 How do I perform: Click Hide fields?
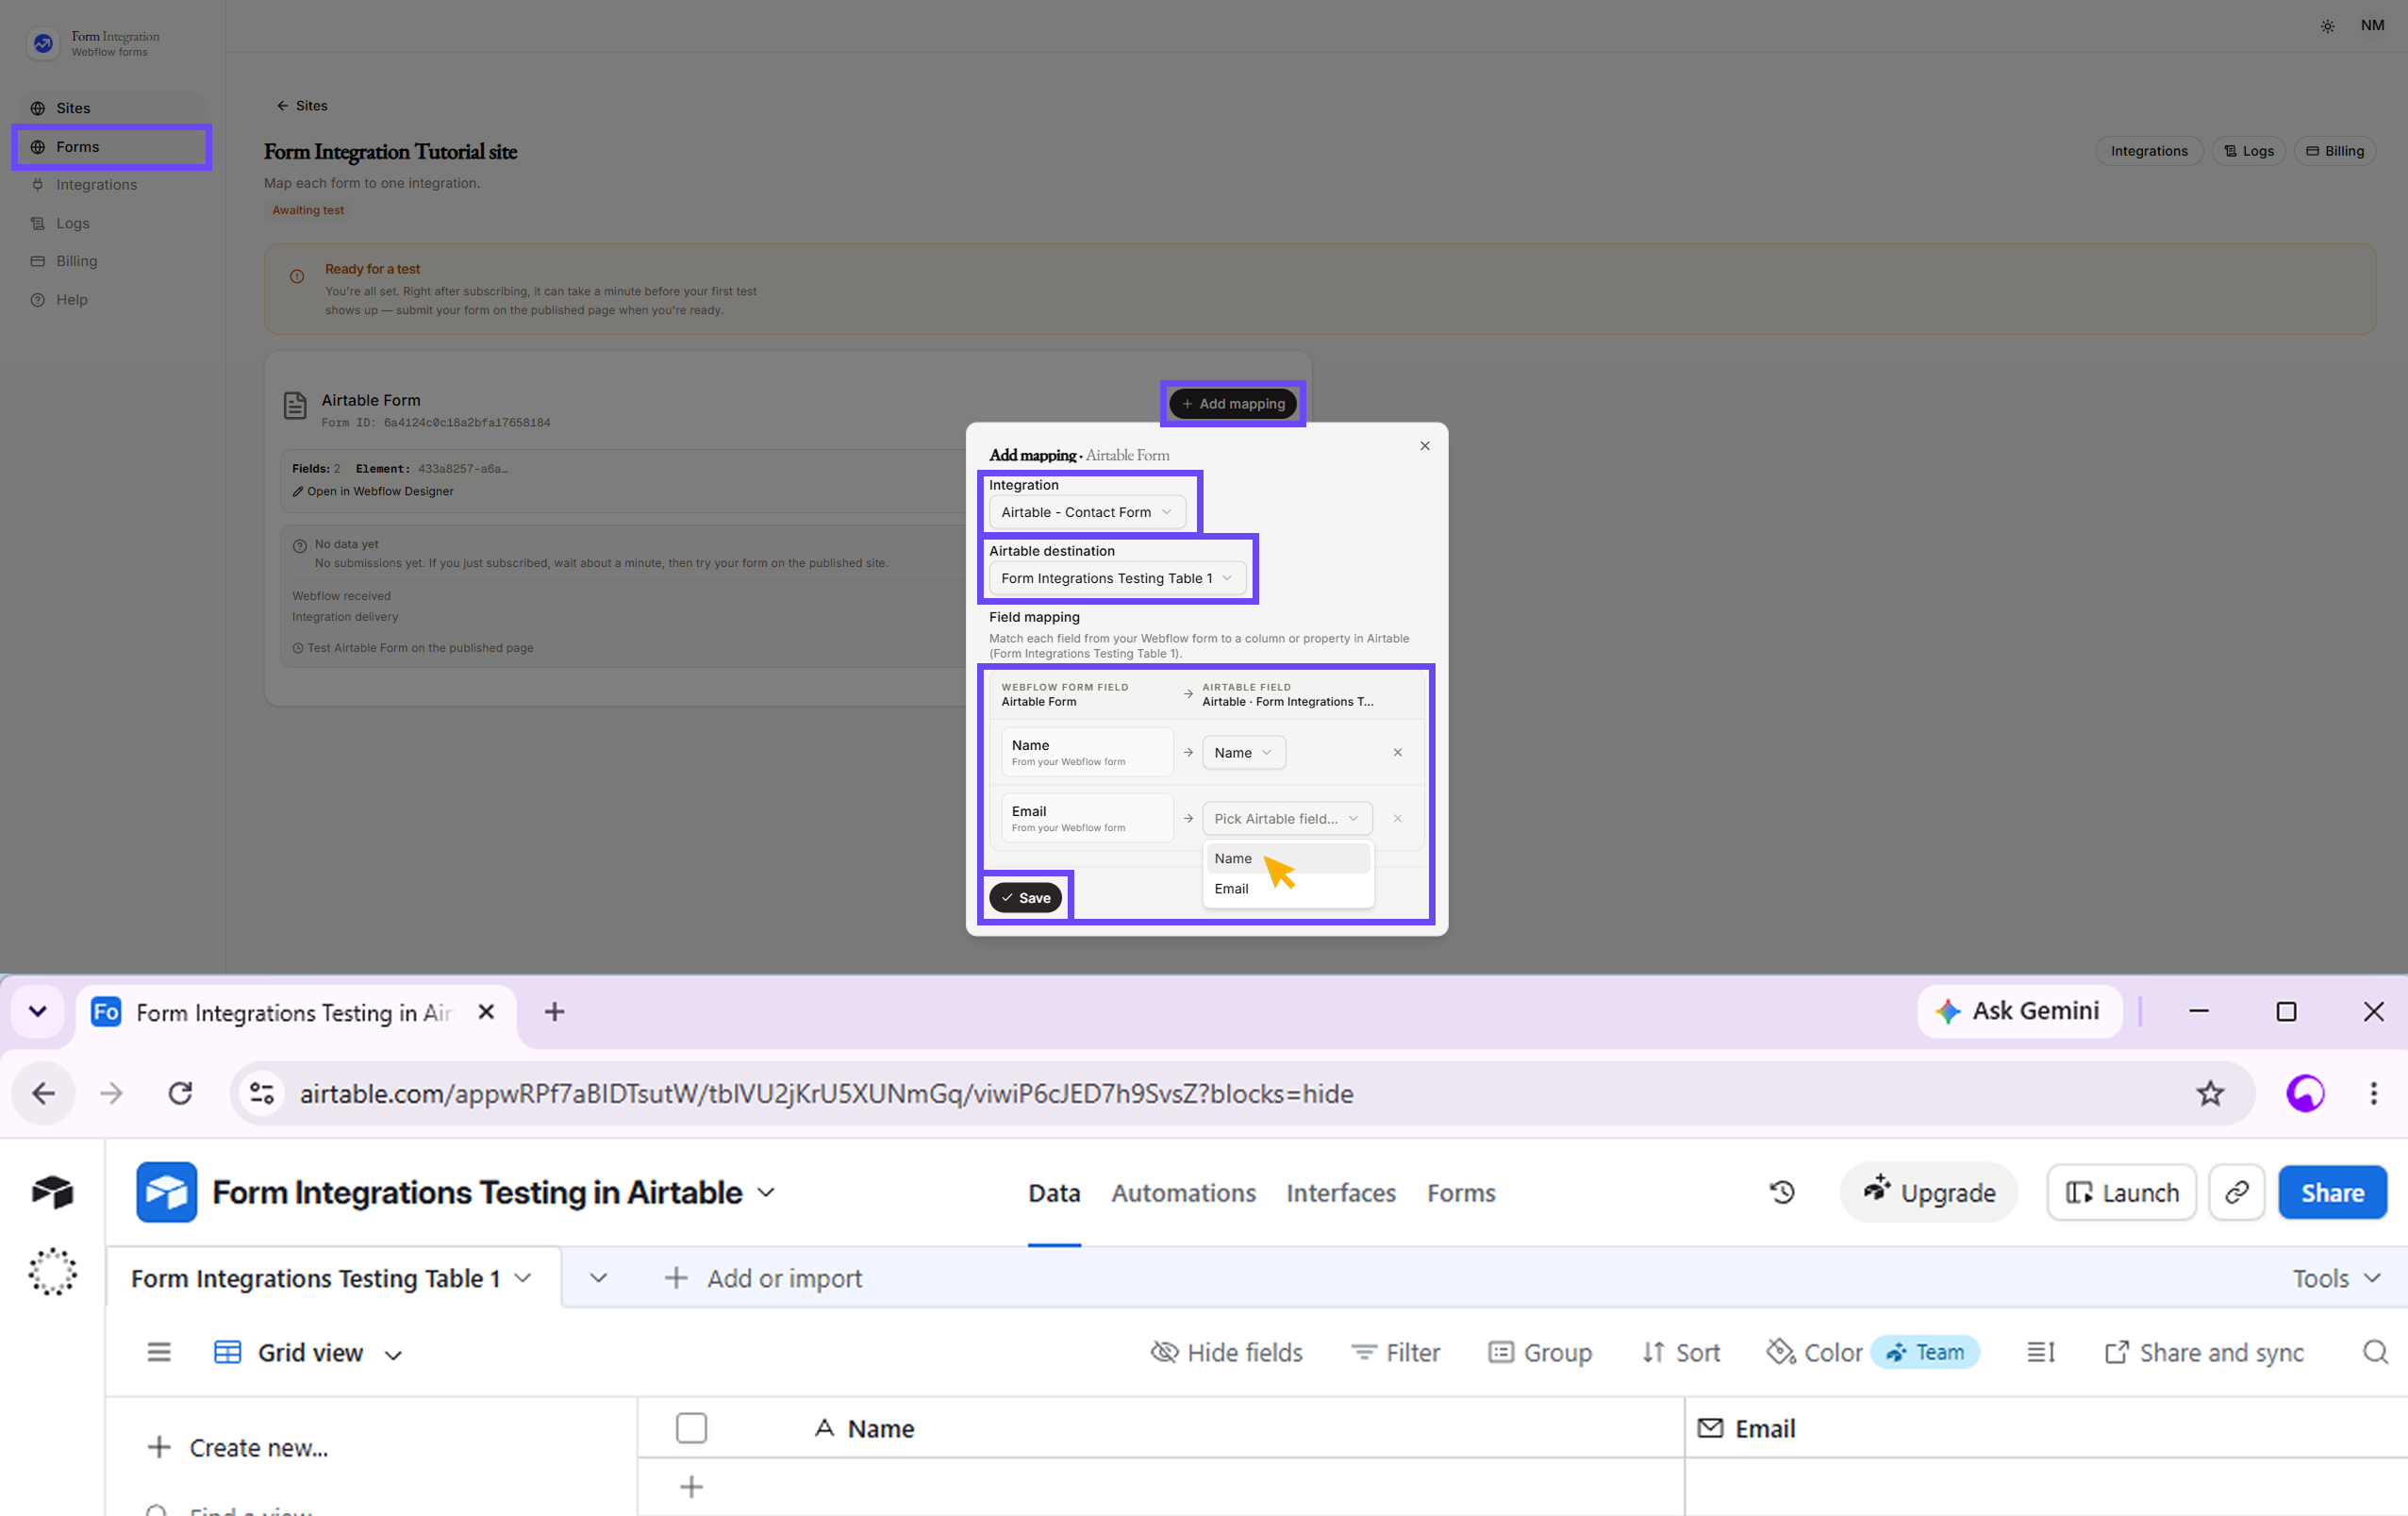[x=1226, y=1353]
